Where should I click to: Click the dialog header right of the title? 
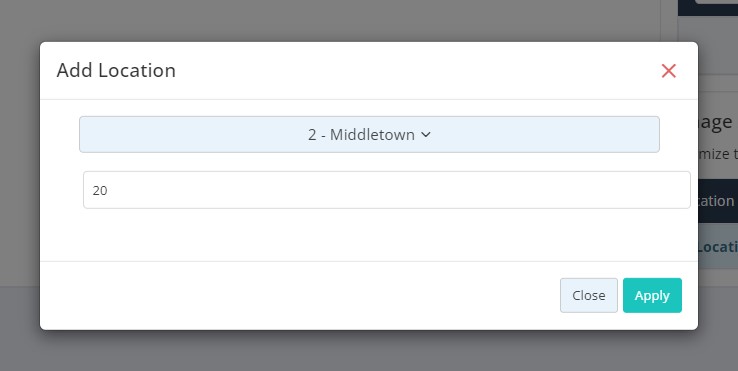pyautogui.click(x=414, y=71)
